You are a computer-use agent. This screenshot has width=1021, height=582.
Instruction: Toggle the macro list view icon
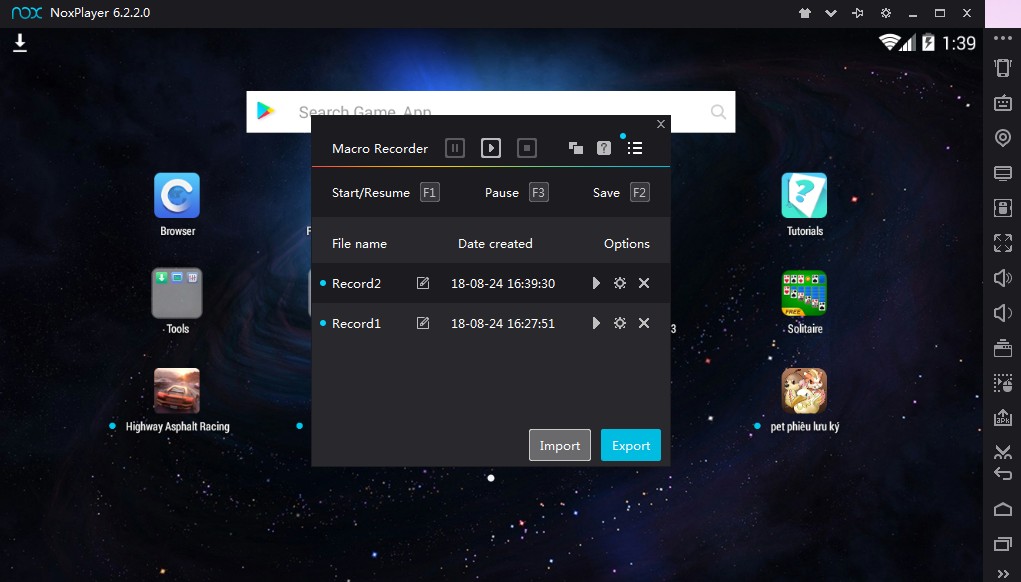click(635, 148)
